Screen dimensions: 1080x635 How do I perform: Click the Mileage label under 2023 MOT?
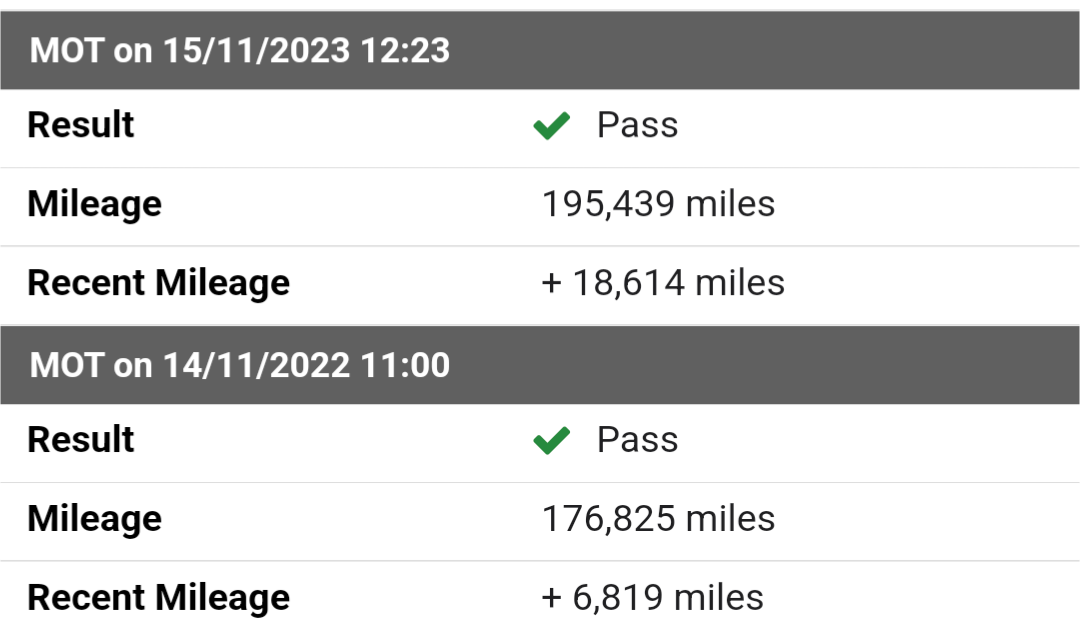[94, 205]
